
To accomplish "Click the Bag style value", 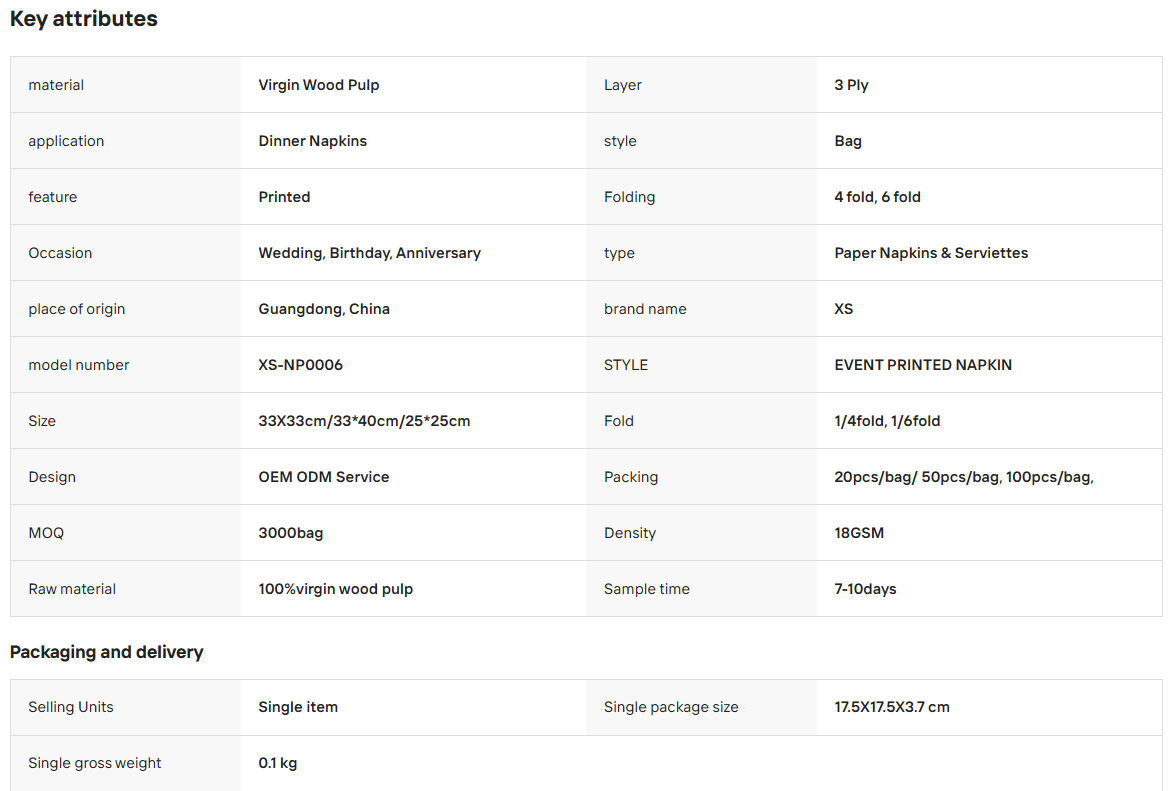I will coord(848,141).
